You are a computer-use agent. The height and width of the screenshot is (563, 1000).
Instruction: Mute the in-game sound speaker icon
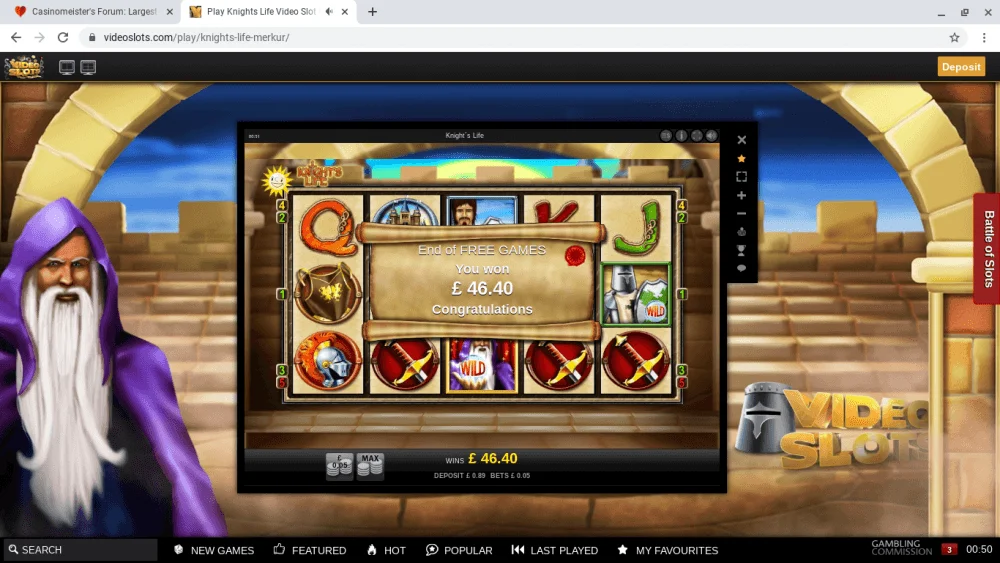(711, 135)
